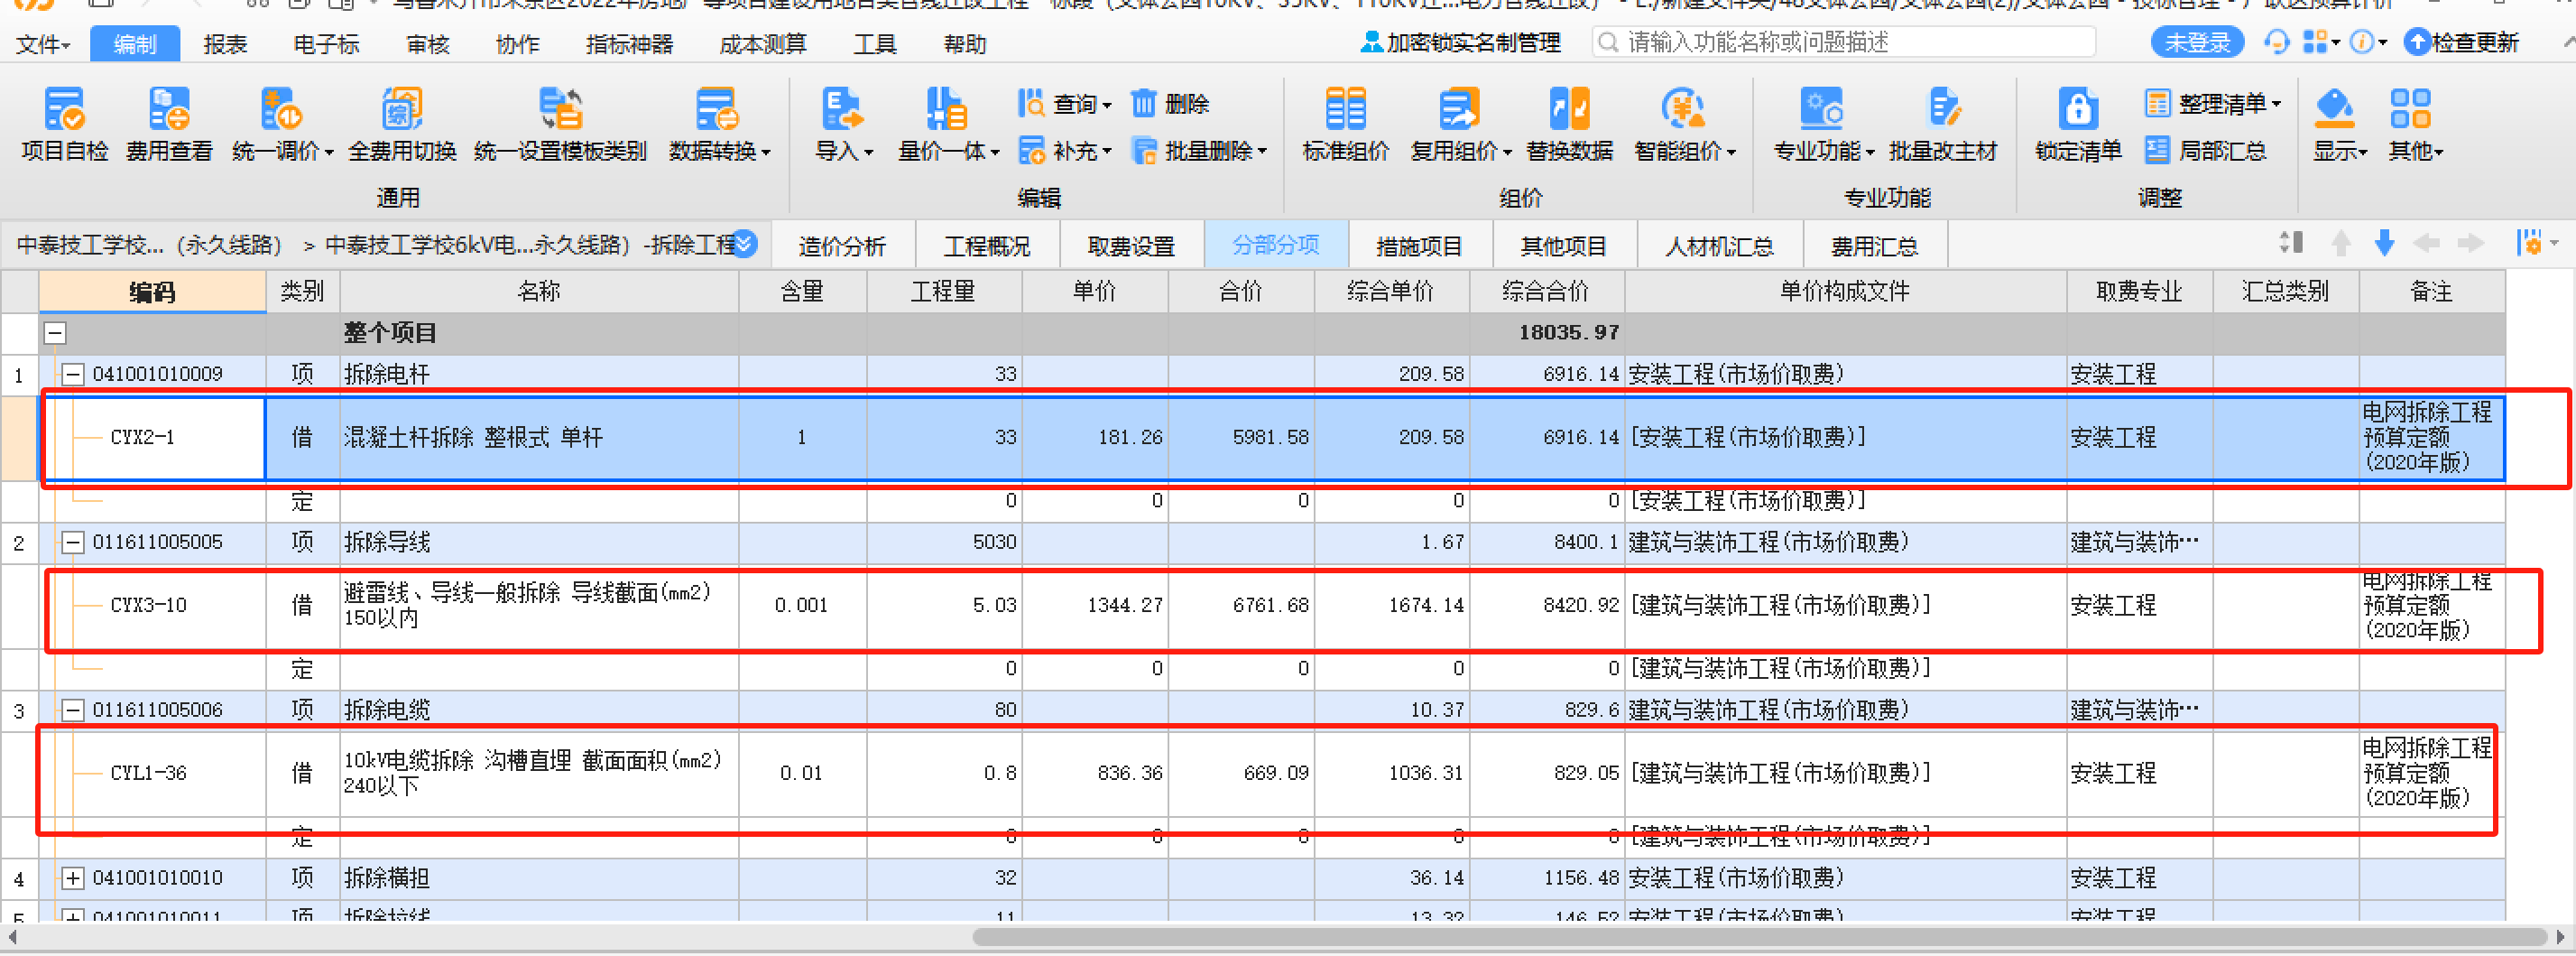Switch to the 编制 ribbon tab
2576x956 pixels.
pos(135,44)
